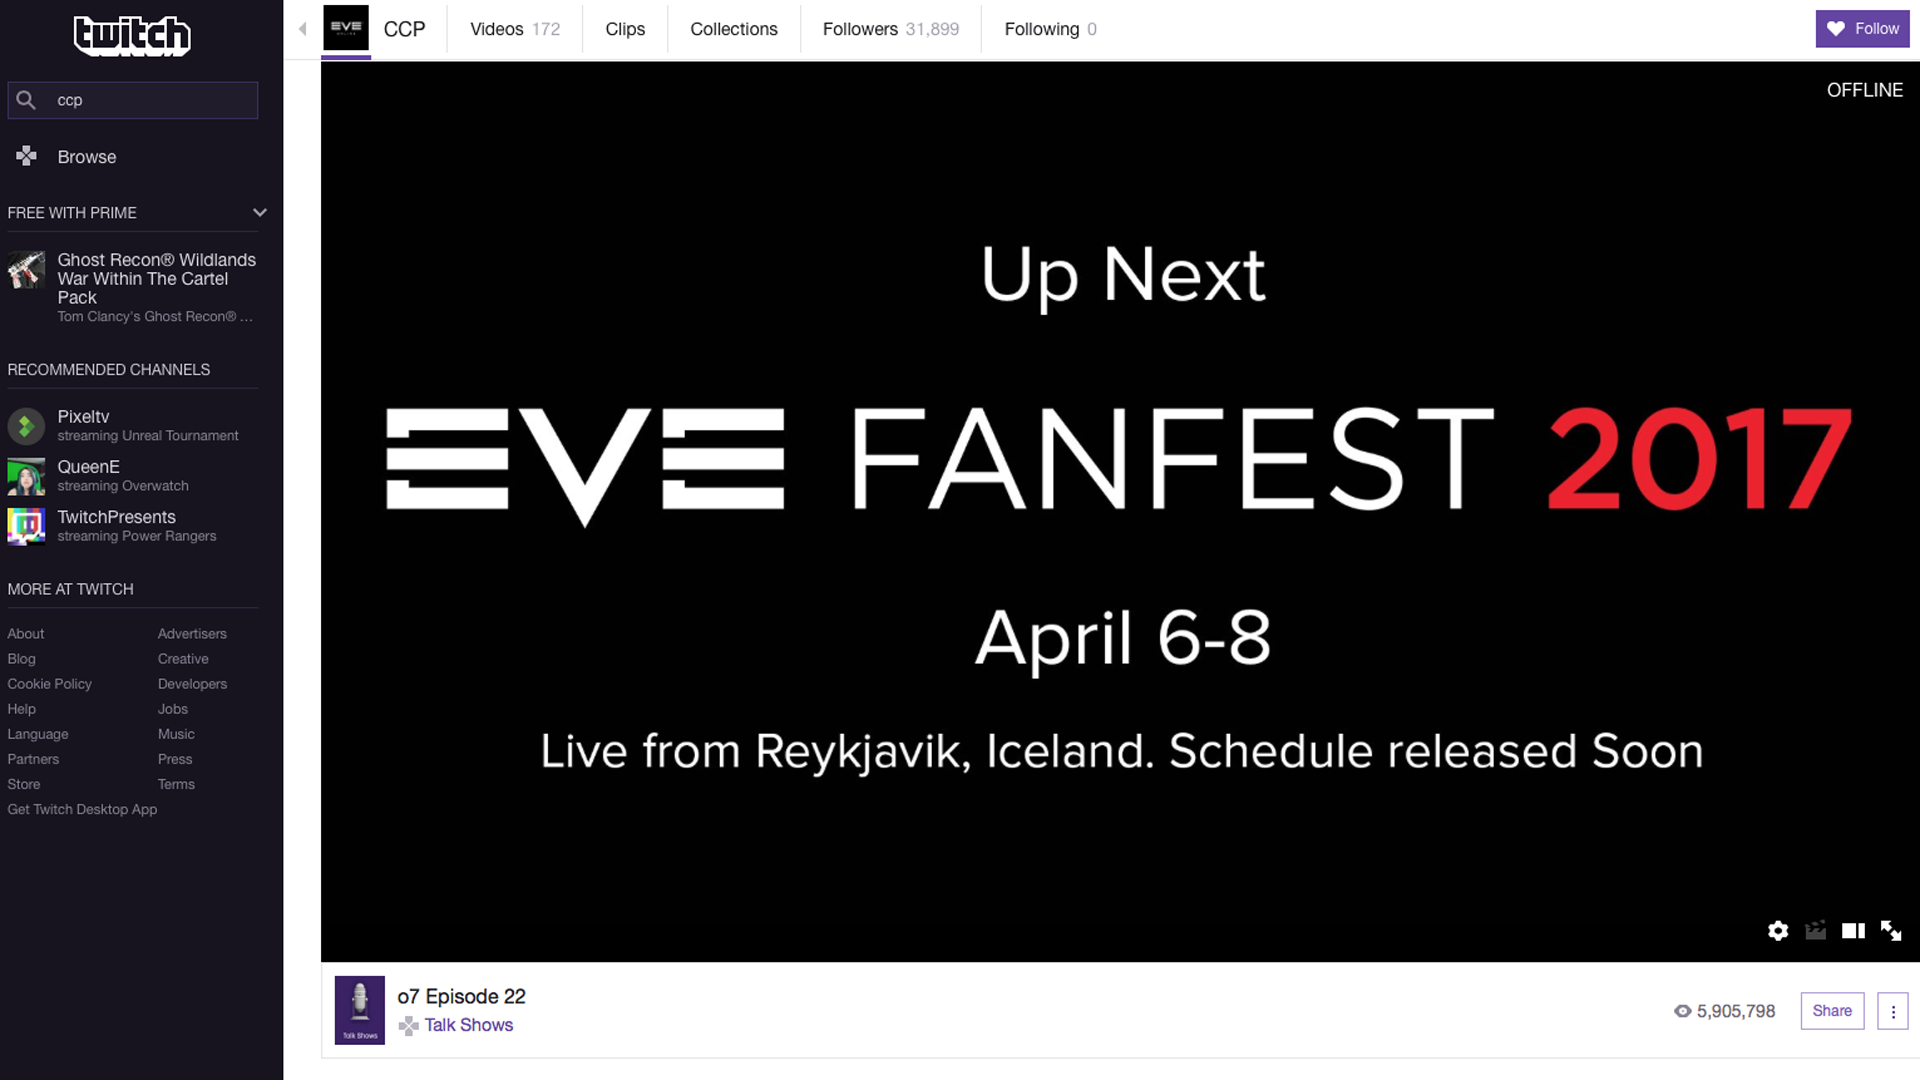The image size is (1920, 1080).
Task: Toggle theater mode icon
Action: coord(1853,931)
